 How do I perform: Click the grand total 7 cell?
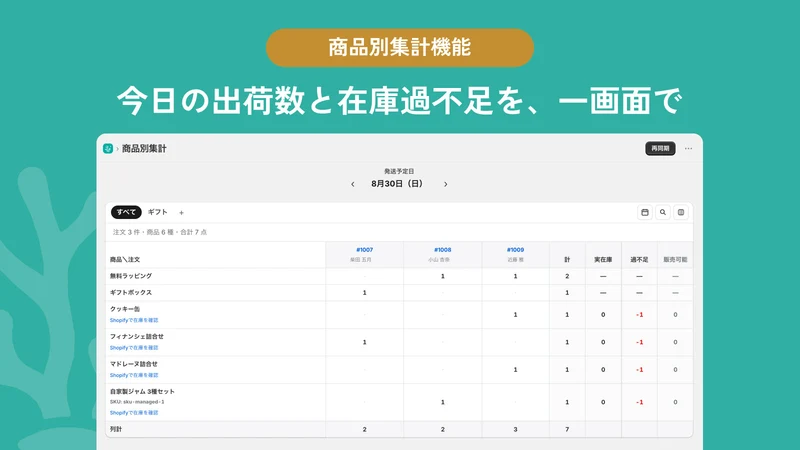pos(567,430)
